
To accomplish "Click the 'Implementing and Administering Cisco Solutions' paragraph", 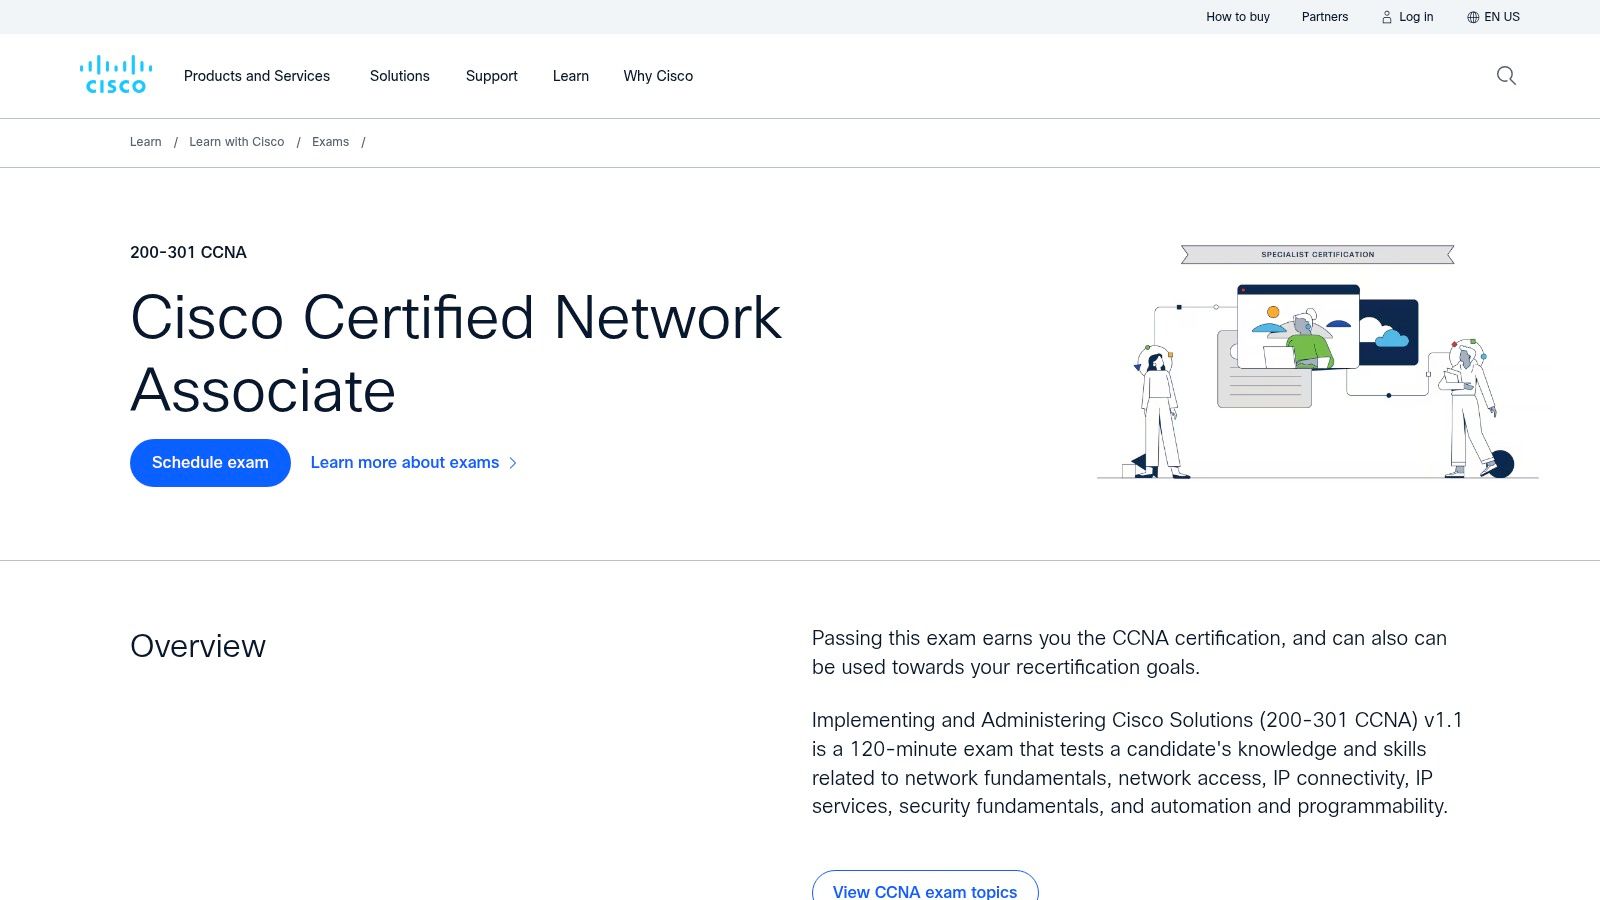I will point(1137,763).
